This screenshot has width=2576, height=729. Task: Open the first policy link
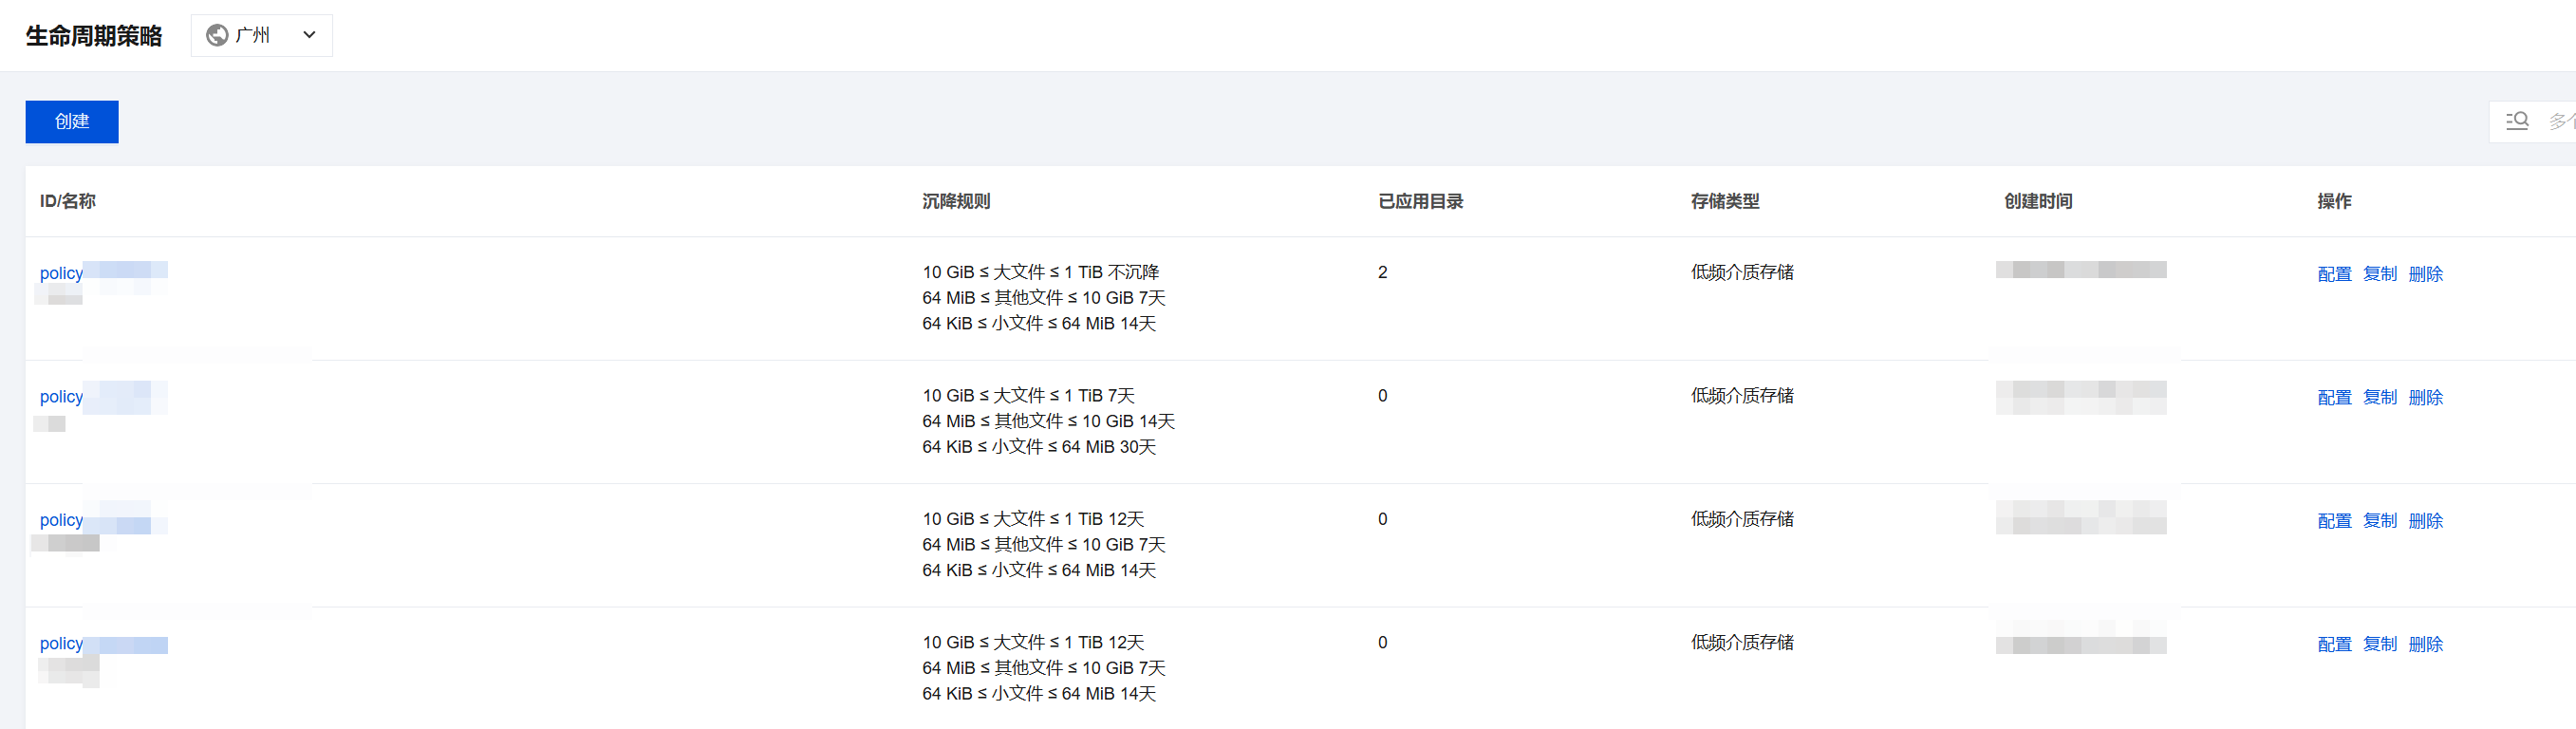point(62,273)
